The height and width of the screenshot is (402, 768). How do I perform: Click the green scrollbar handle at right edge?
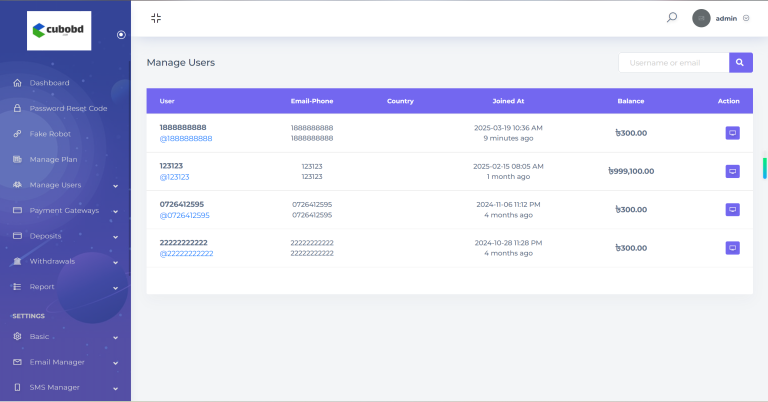pos(764,167)
